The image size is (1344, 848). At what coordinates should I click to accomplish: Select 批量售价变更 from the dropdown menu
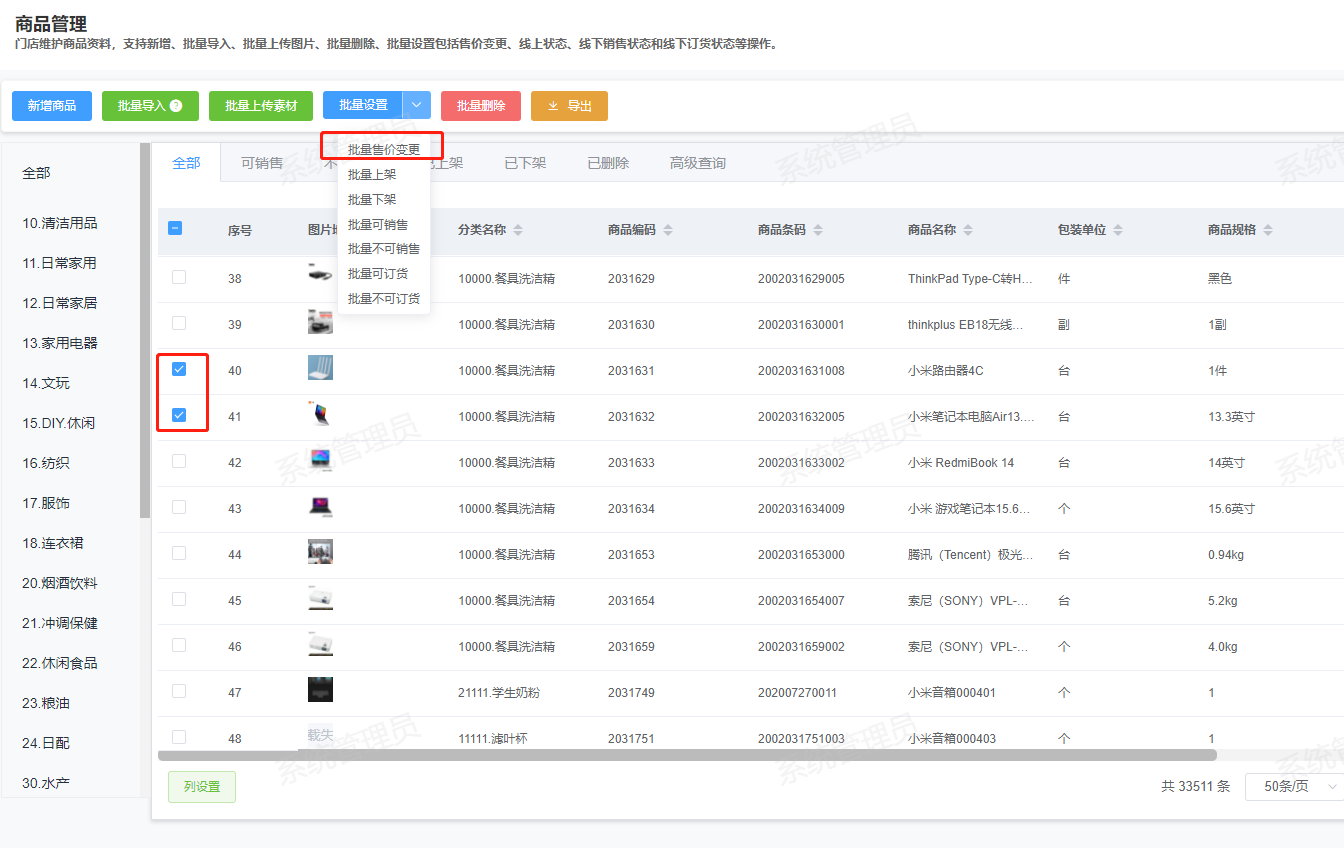pos(383,150)
